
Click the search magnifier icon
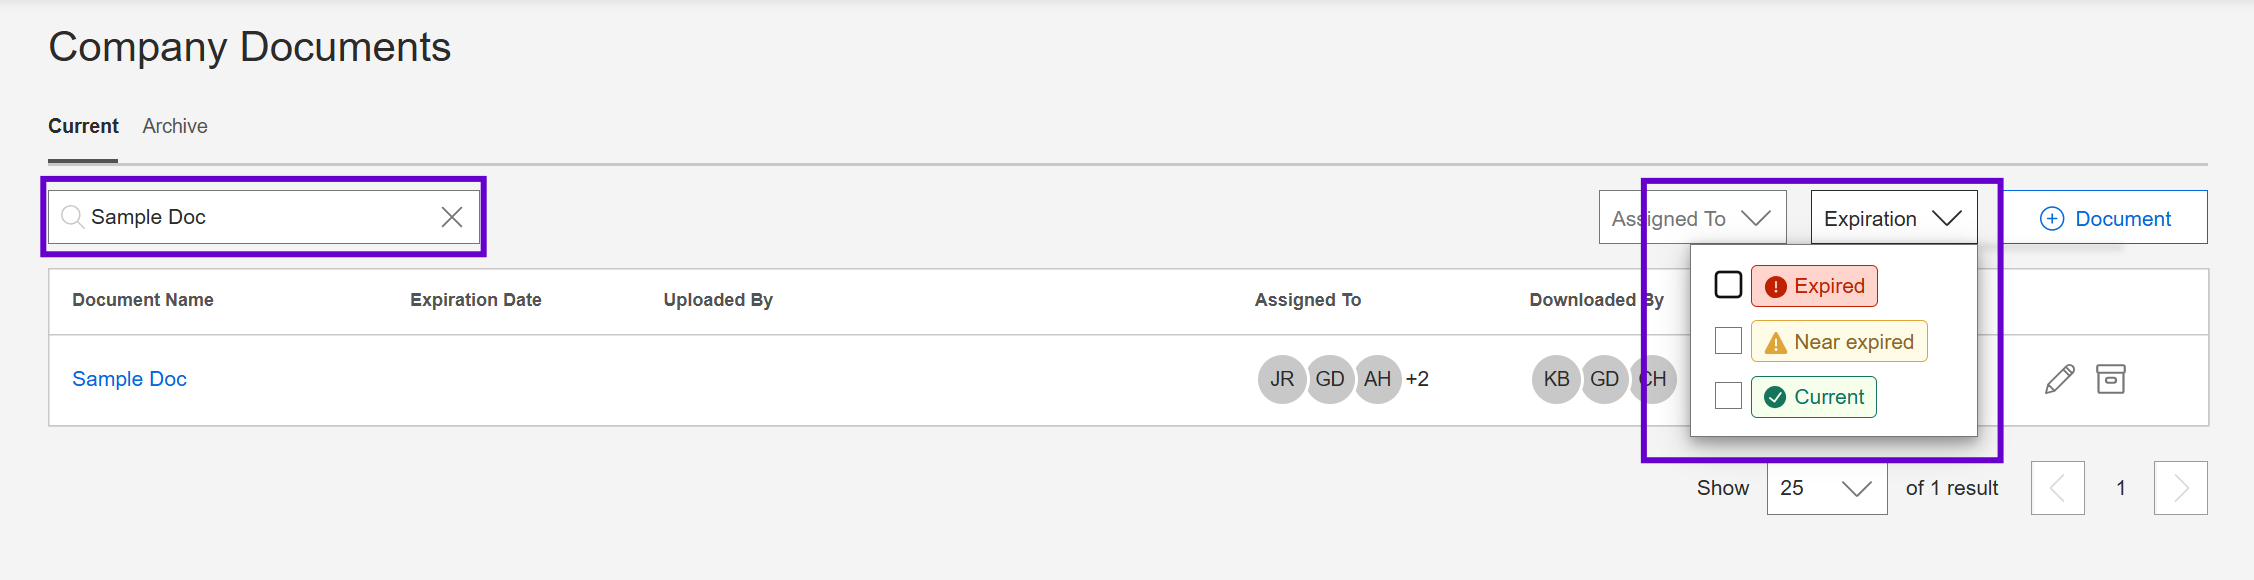(72, 217)
